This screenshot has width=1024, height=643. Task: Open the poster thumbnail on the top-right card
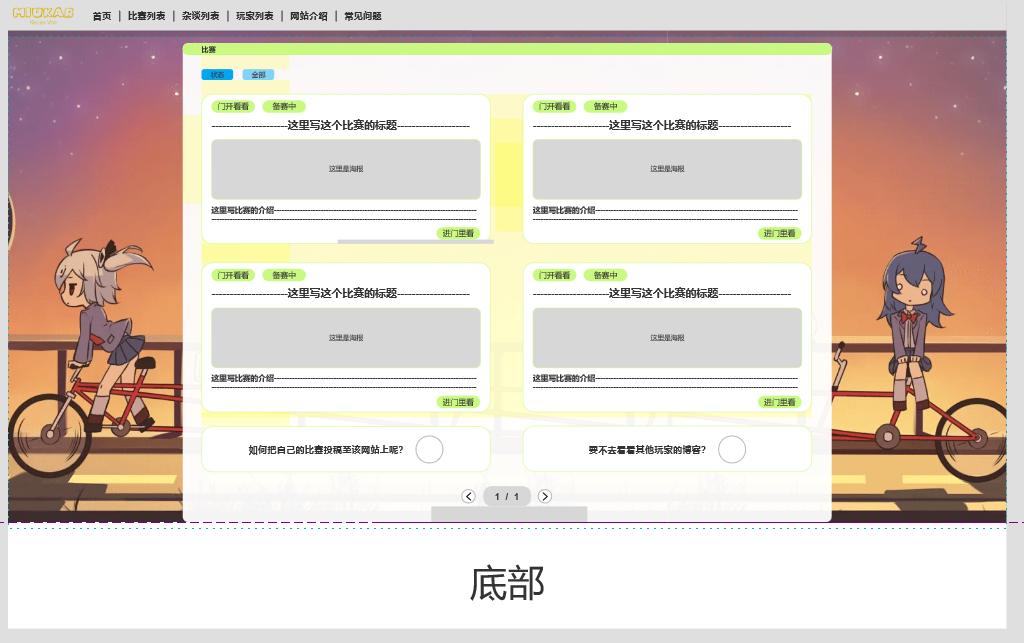pos(667,169)
